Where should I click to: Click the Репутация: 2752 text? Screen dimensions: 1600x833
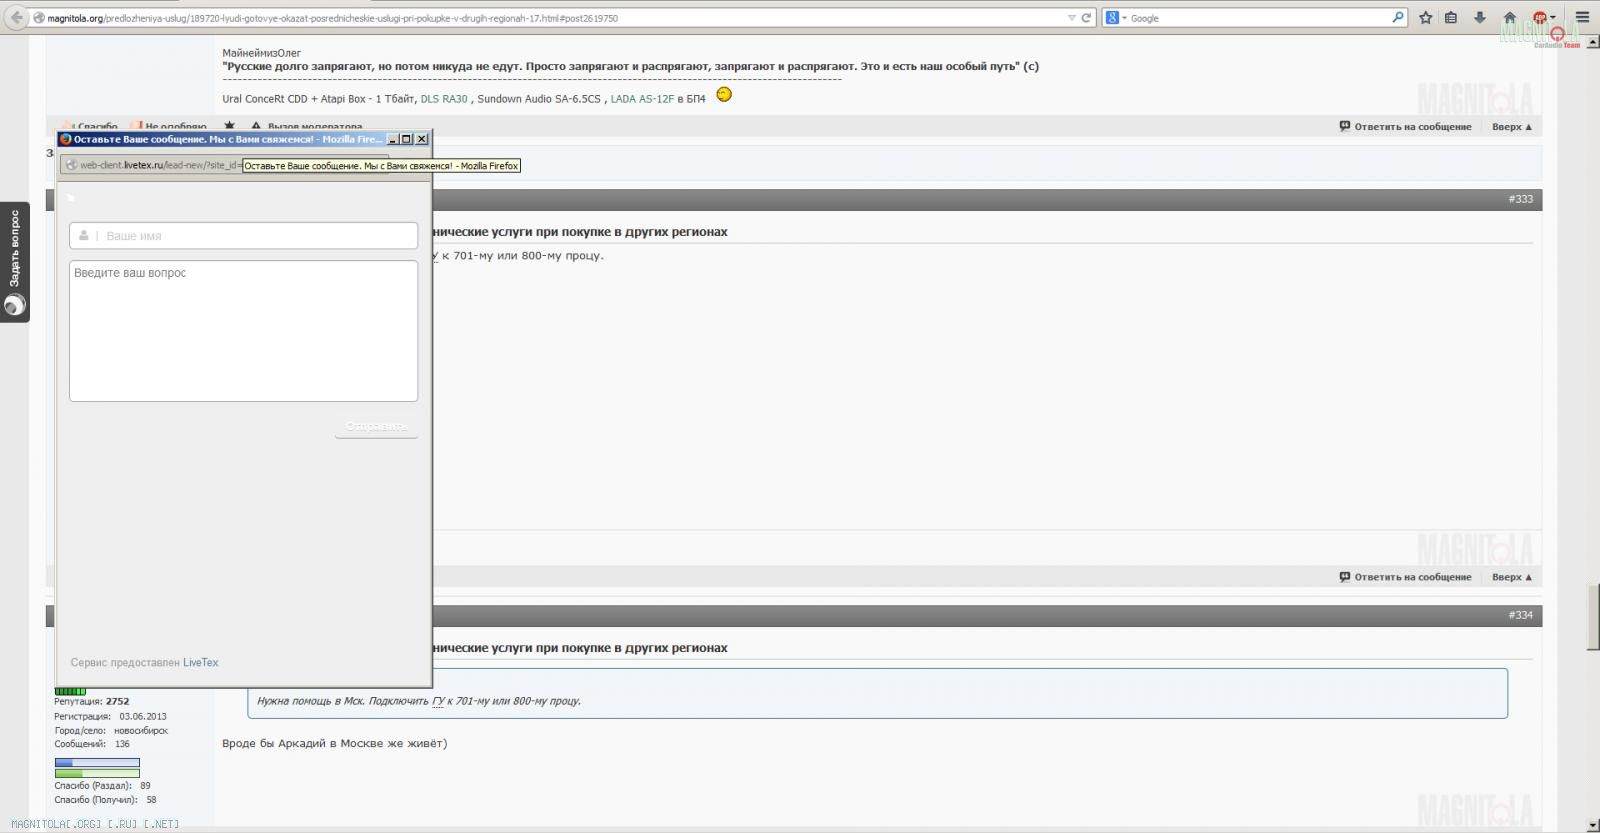[x=92, y=701]
